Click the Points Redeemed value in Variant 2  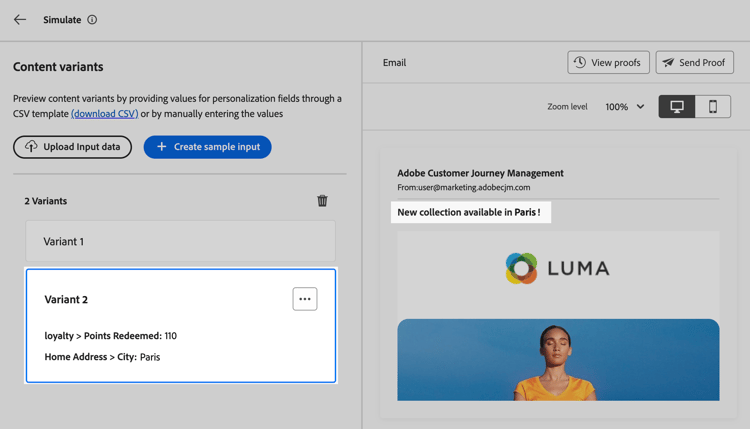pos(170,336)
